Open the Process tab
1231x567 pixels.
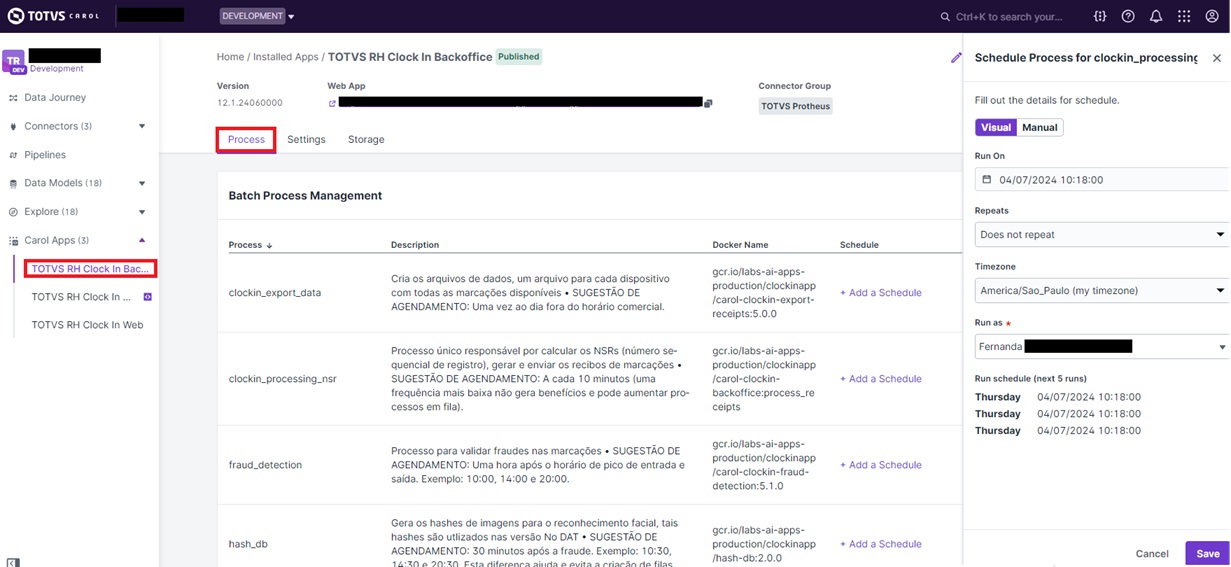point(246,140)
